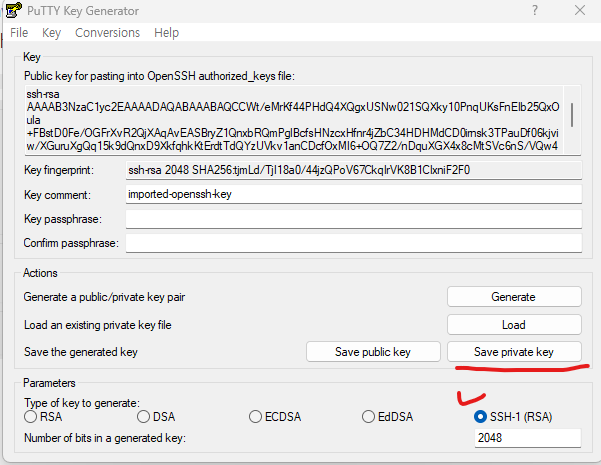This screenshot has width=601, height=465.
Task: Open the Conversions menu
Action: 107,33
